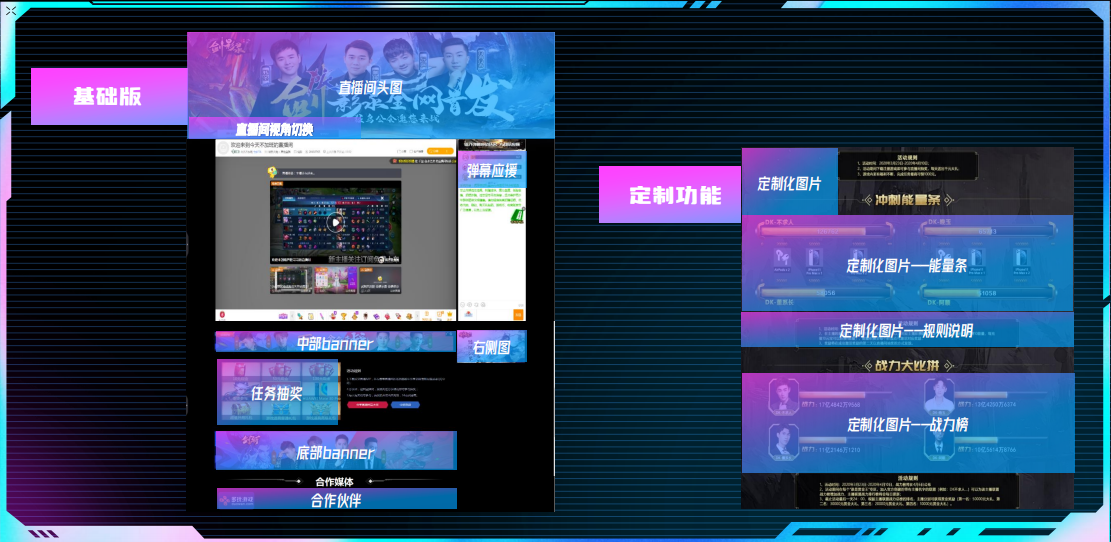Click the 合作伙伴 partner bar
This screenshot has width=1111, height=542.
[x=336, y=499]
